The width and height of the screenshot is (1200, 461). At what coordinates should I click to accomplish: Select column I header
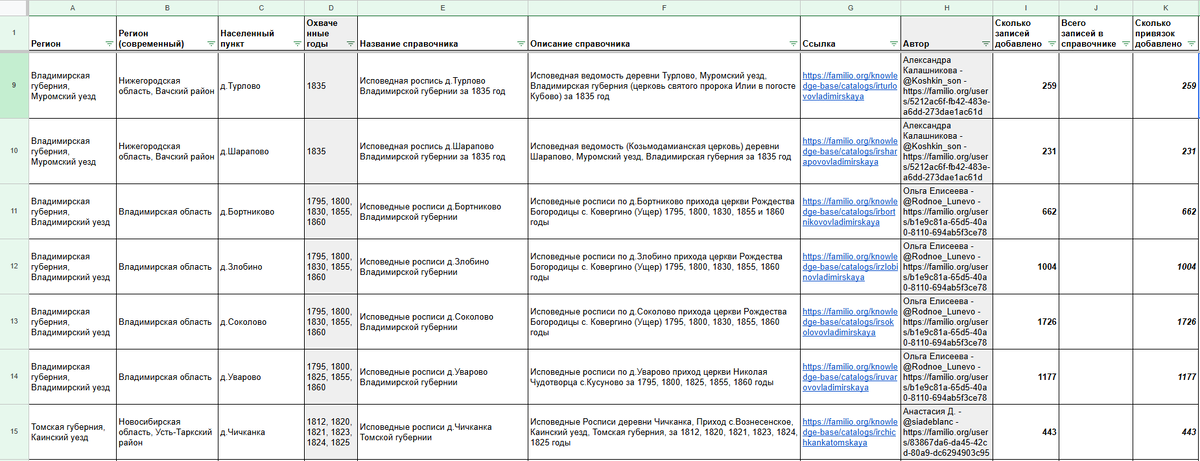pyautogui.click(x=1024, y=7)
